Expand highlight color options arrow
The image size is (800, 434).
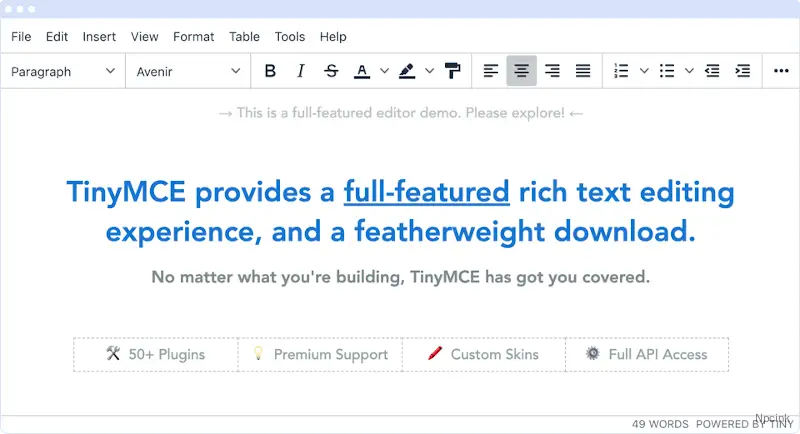click(430, 71)
